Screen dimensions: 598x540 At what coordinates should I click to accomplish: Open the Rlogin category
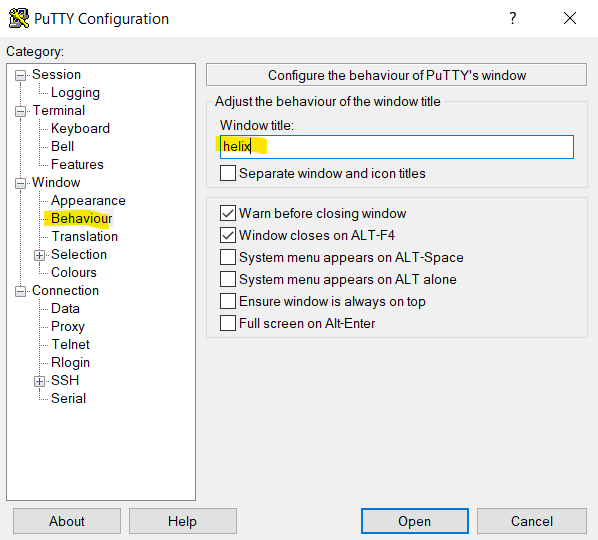[71, 362]
